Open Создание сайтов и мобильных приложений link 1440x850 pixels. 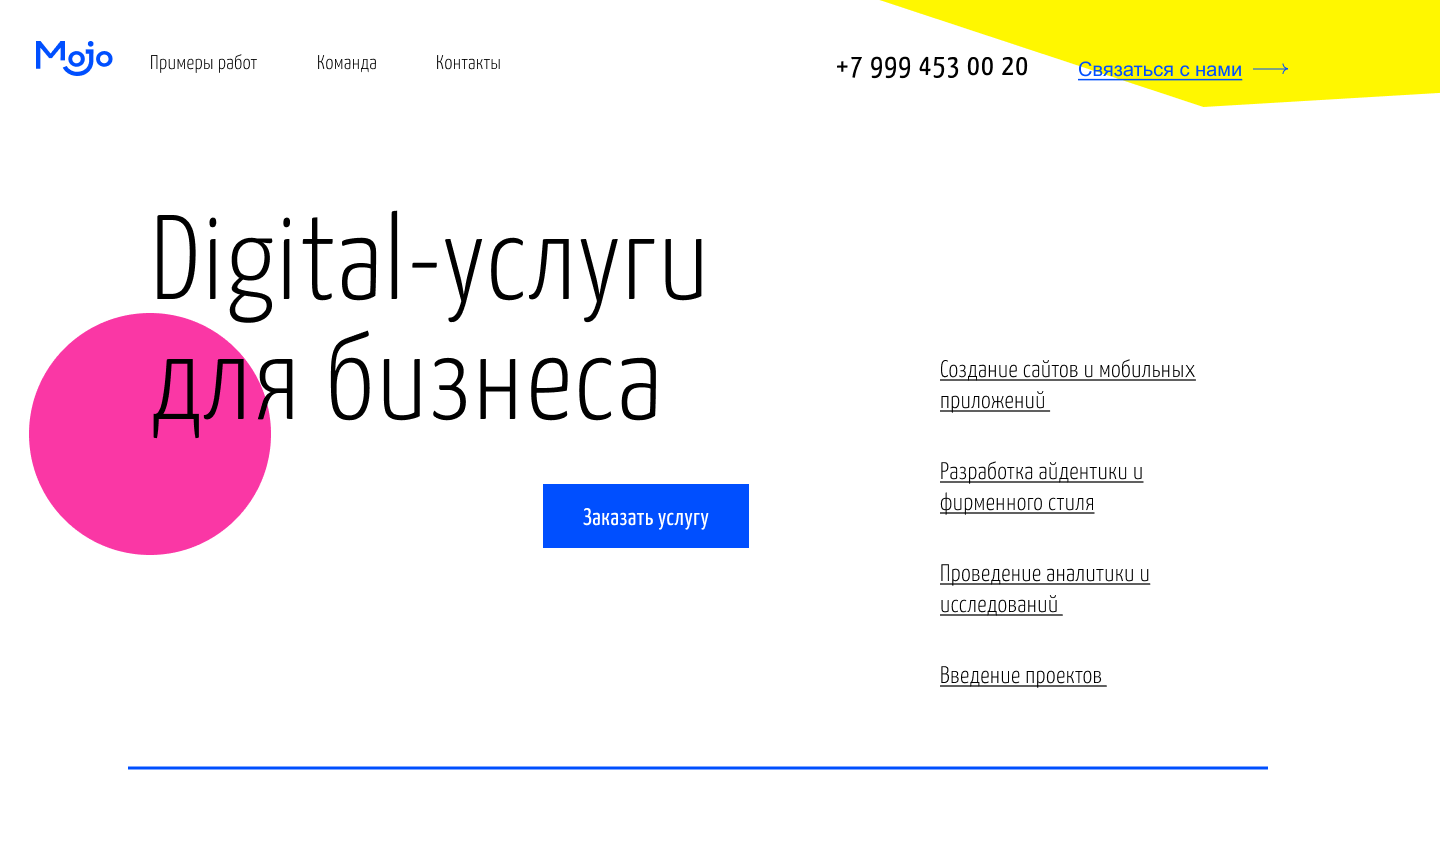click(x=1067, y=370)
